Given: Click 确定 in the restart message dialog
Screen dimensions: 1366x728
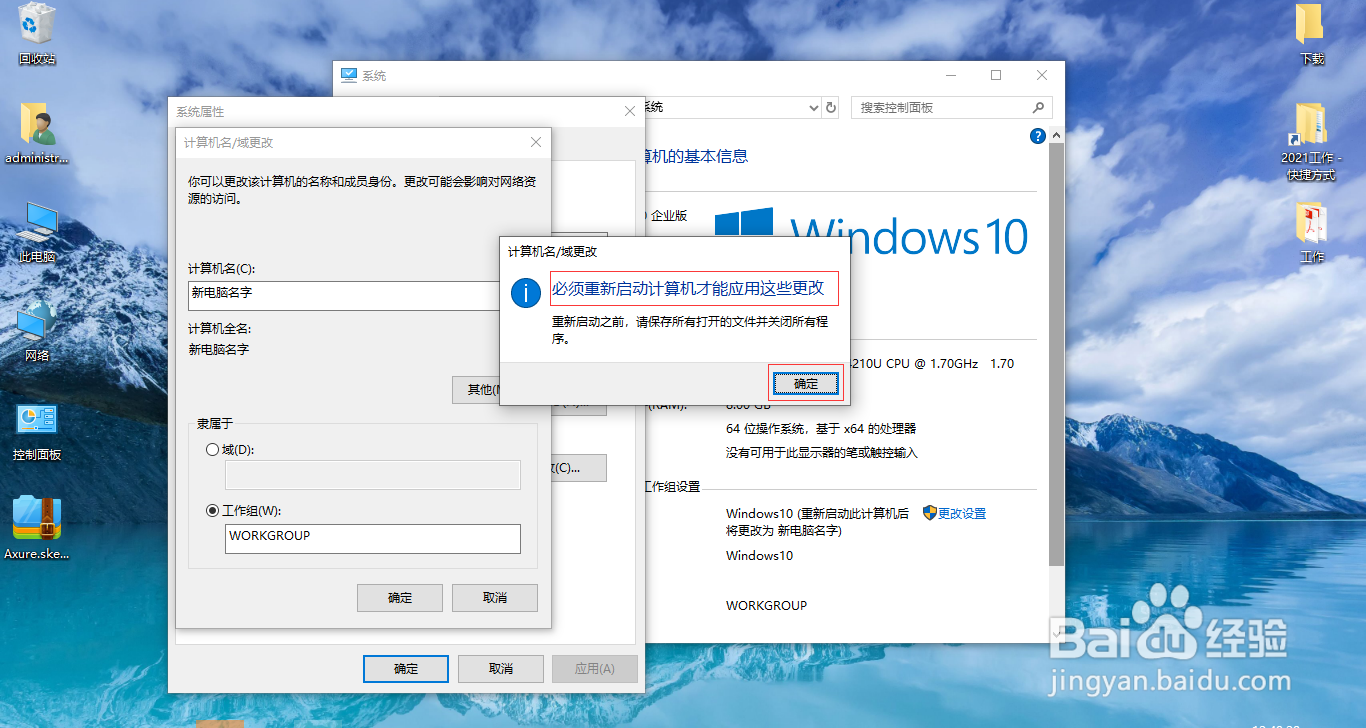Looking at the screenshot, I should pos(806,383).
